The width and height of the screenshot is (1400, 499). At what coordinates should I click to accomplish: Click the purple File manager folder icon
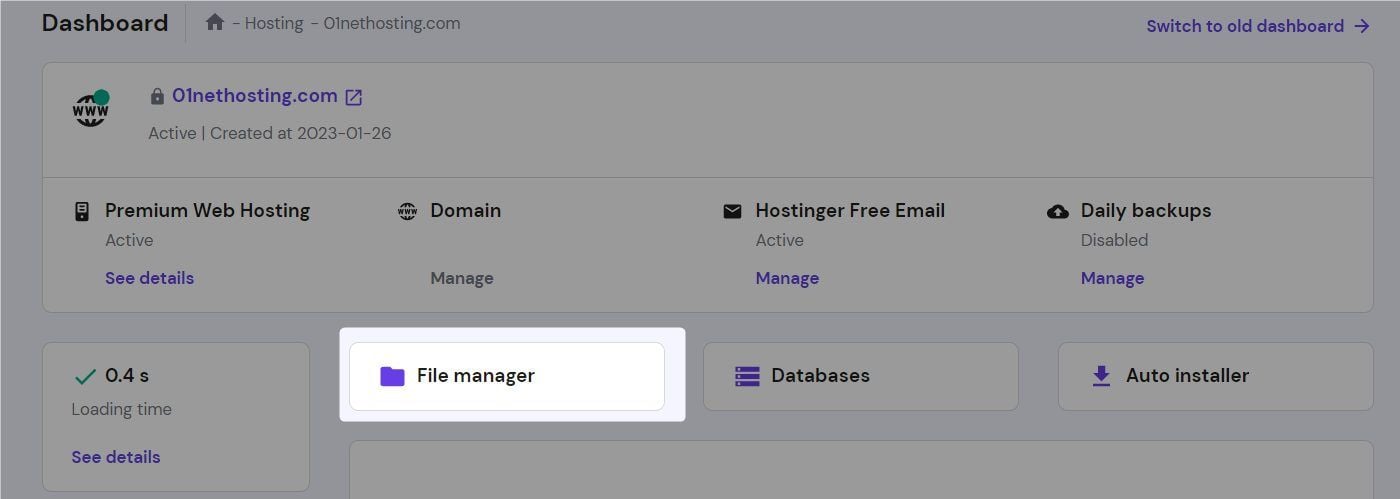392,376
